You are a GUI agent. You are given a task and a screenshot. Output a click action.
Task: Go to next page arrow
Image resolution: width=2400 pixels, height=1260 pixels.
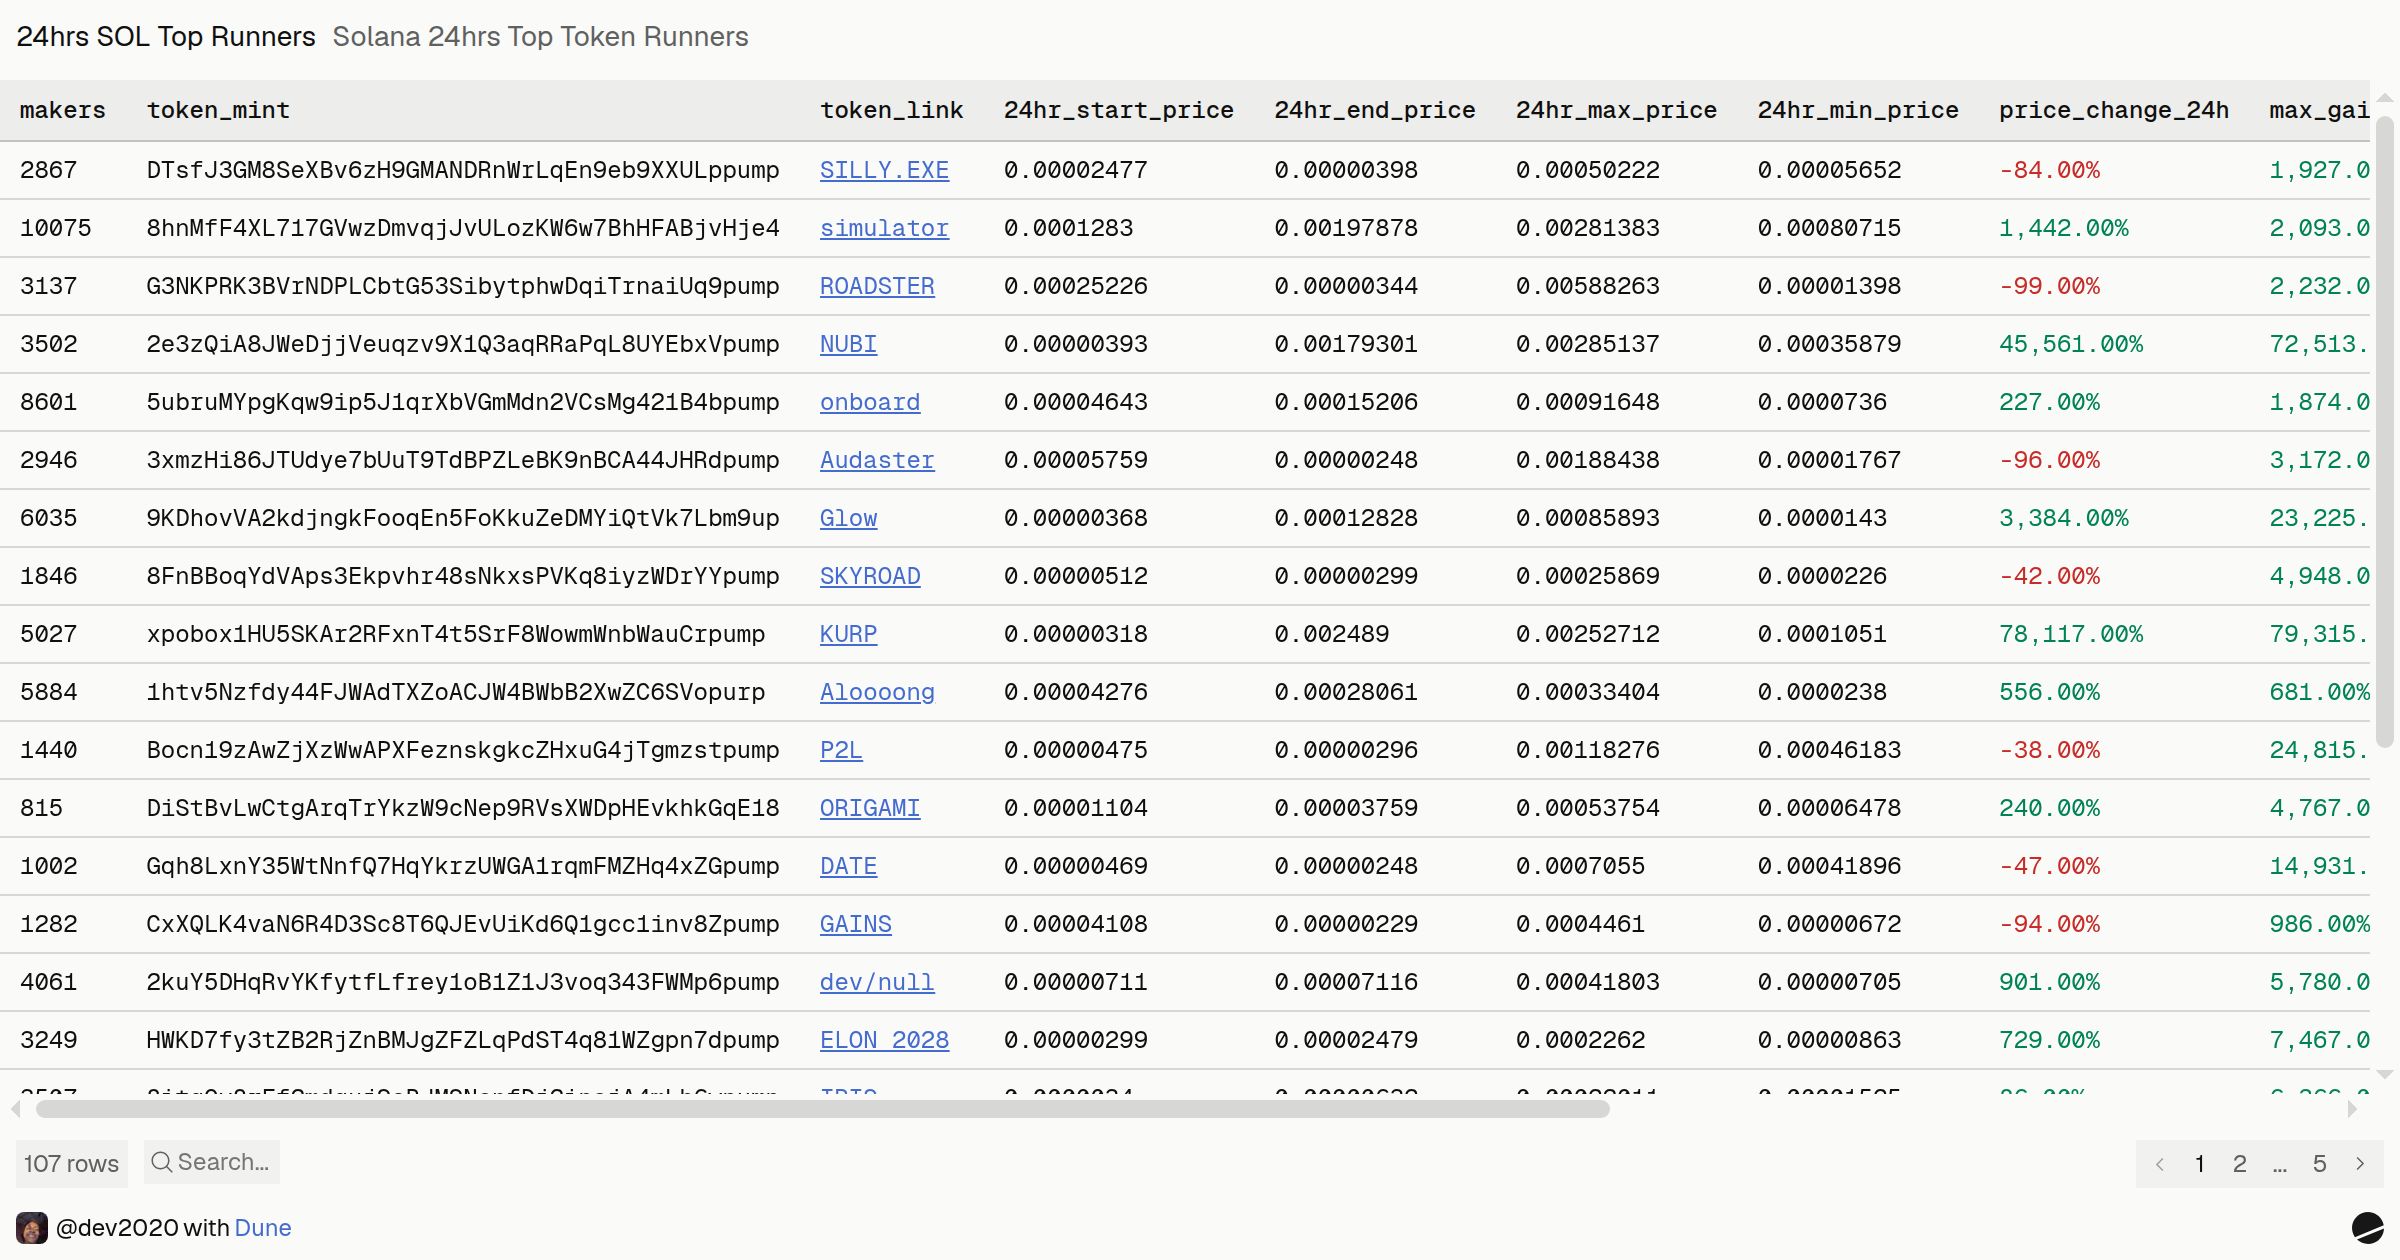(2360, 1164)
